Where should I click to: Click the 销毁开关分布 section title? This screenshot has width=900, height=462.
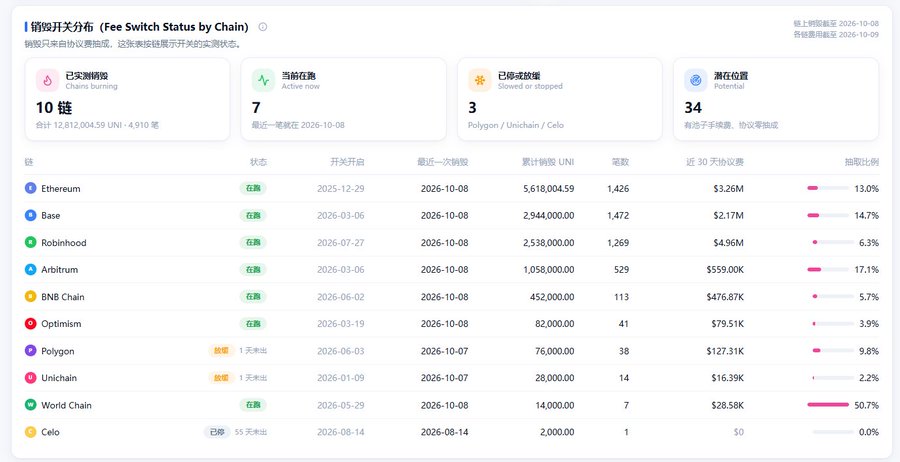[140, 26]
